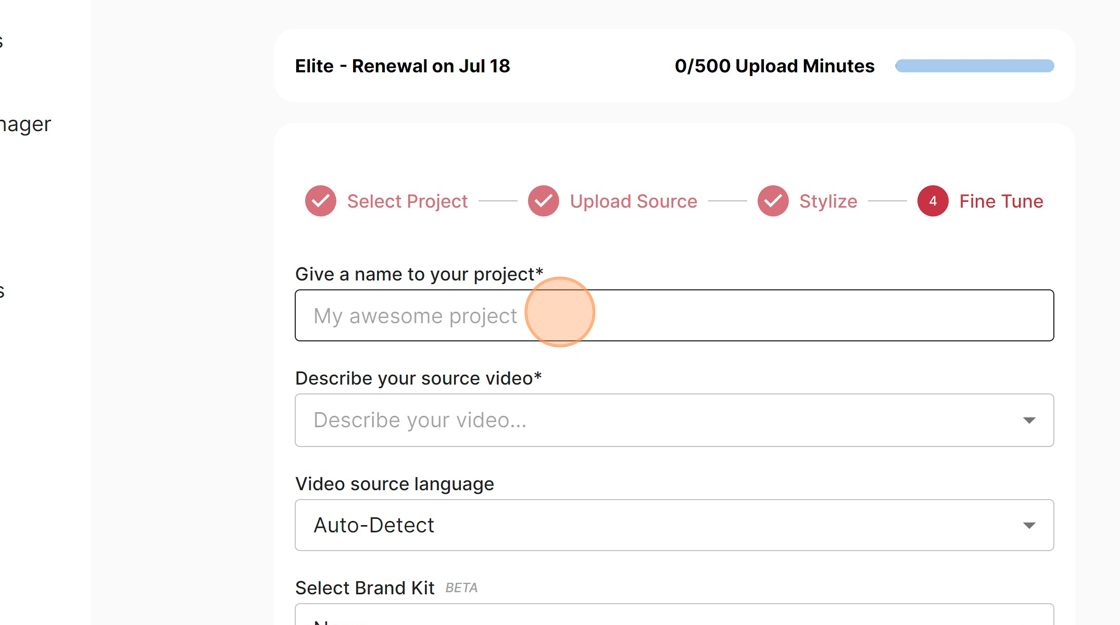
Task: Click the Stylize step checkmark icon
Action: click(x=773, y=201)
